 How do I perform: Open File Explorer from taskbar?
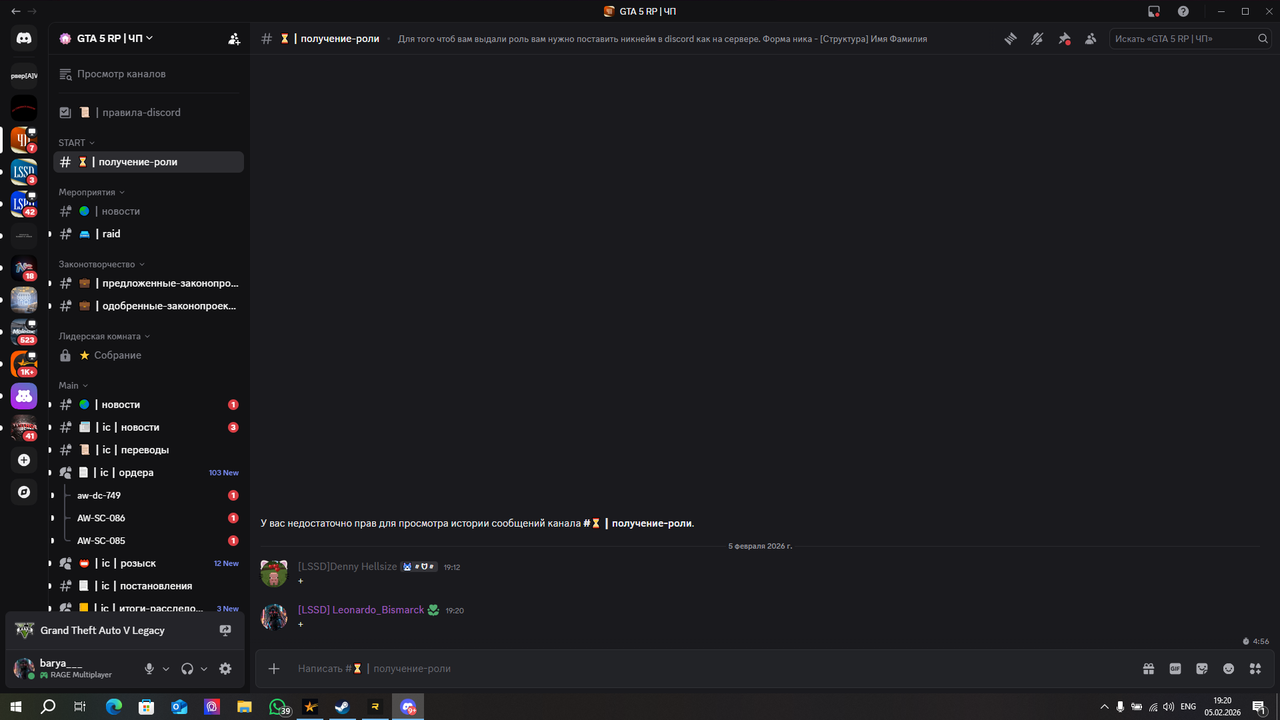(x=244, y=707)
